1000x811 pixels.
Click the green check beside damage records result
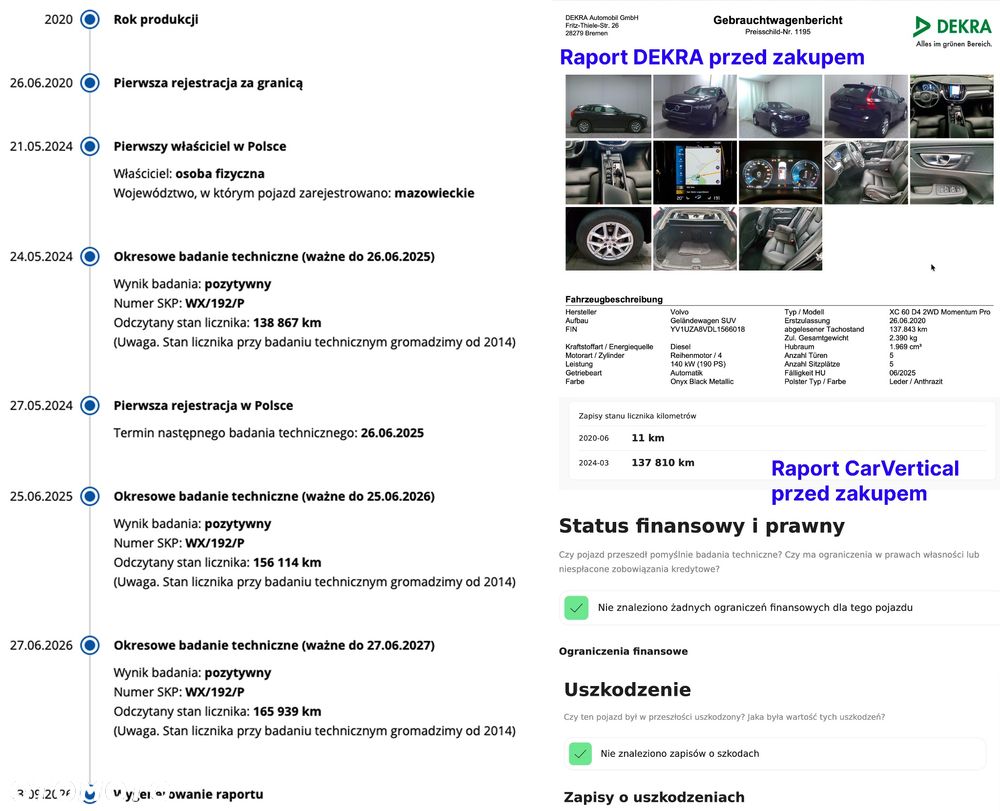click(580, 754)
